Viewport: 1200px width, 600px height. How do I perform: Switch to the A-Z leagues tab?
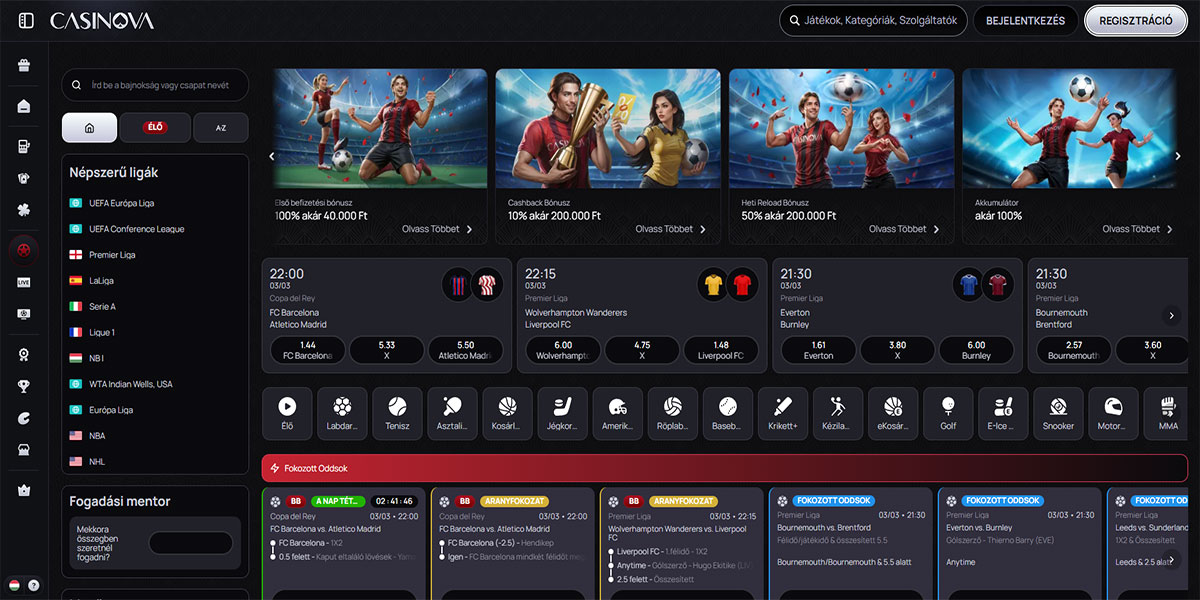tap(221, 128)
